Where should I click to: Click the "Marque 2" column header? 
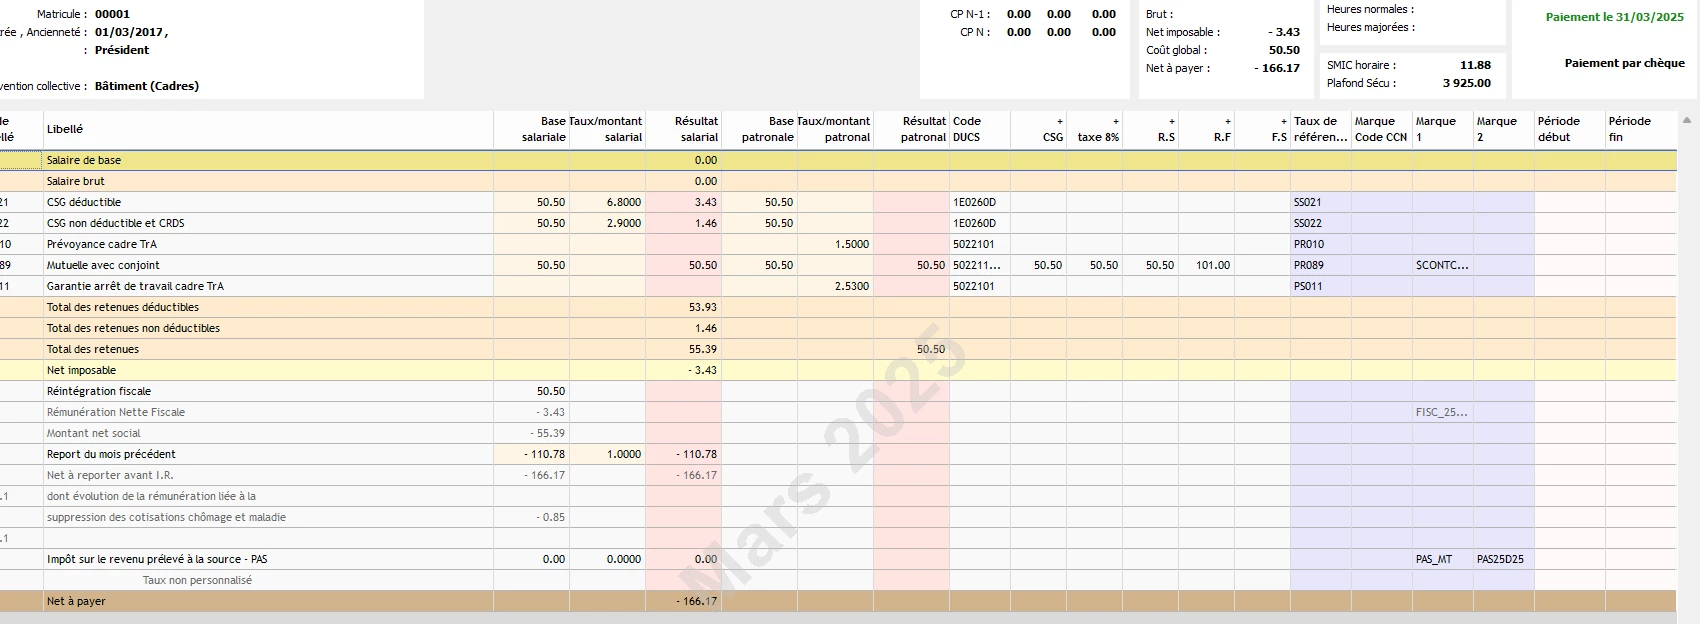(x=1503, y=130)
